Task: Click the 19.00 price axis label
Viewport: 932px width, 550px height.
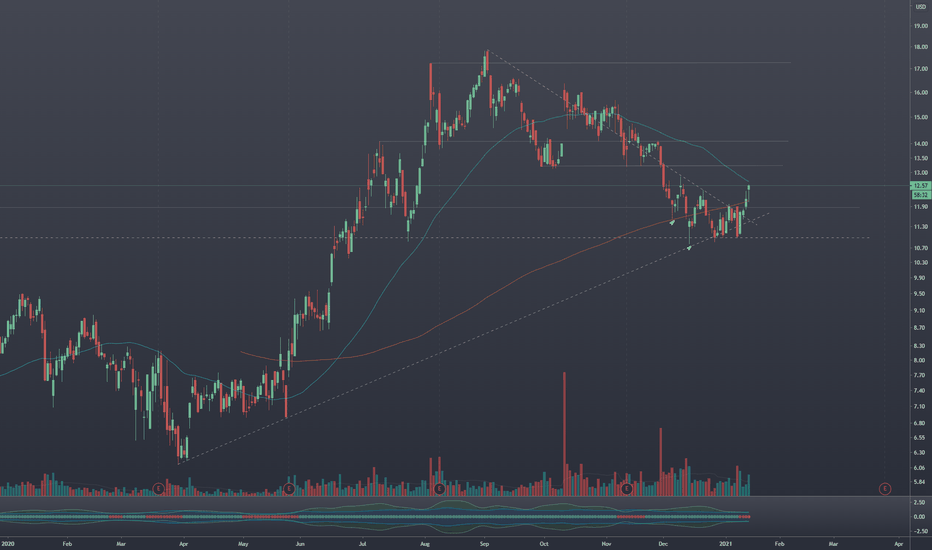Action: tap(921, 26)
